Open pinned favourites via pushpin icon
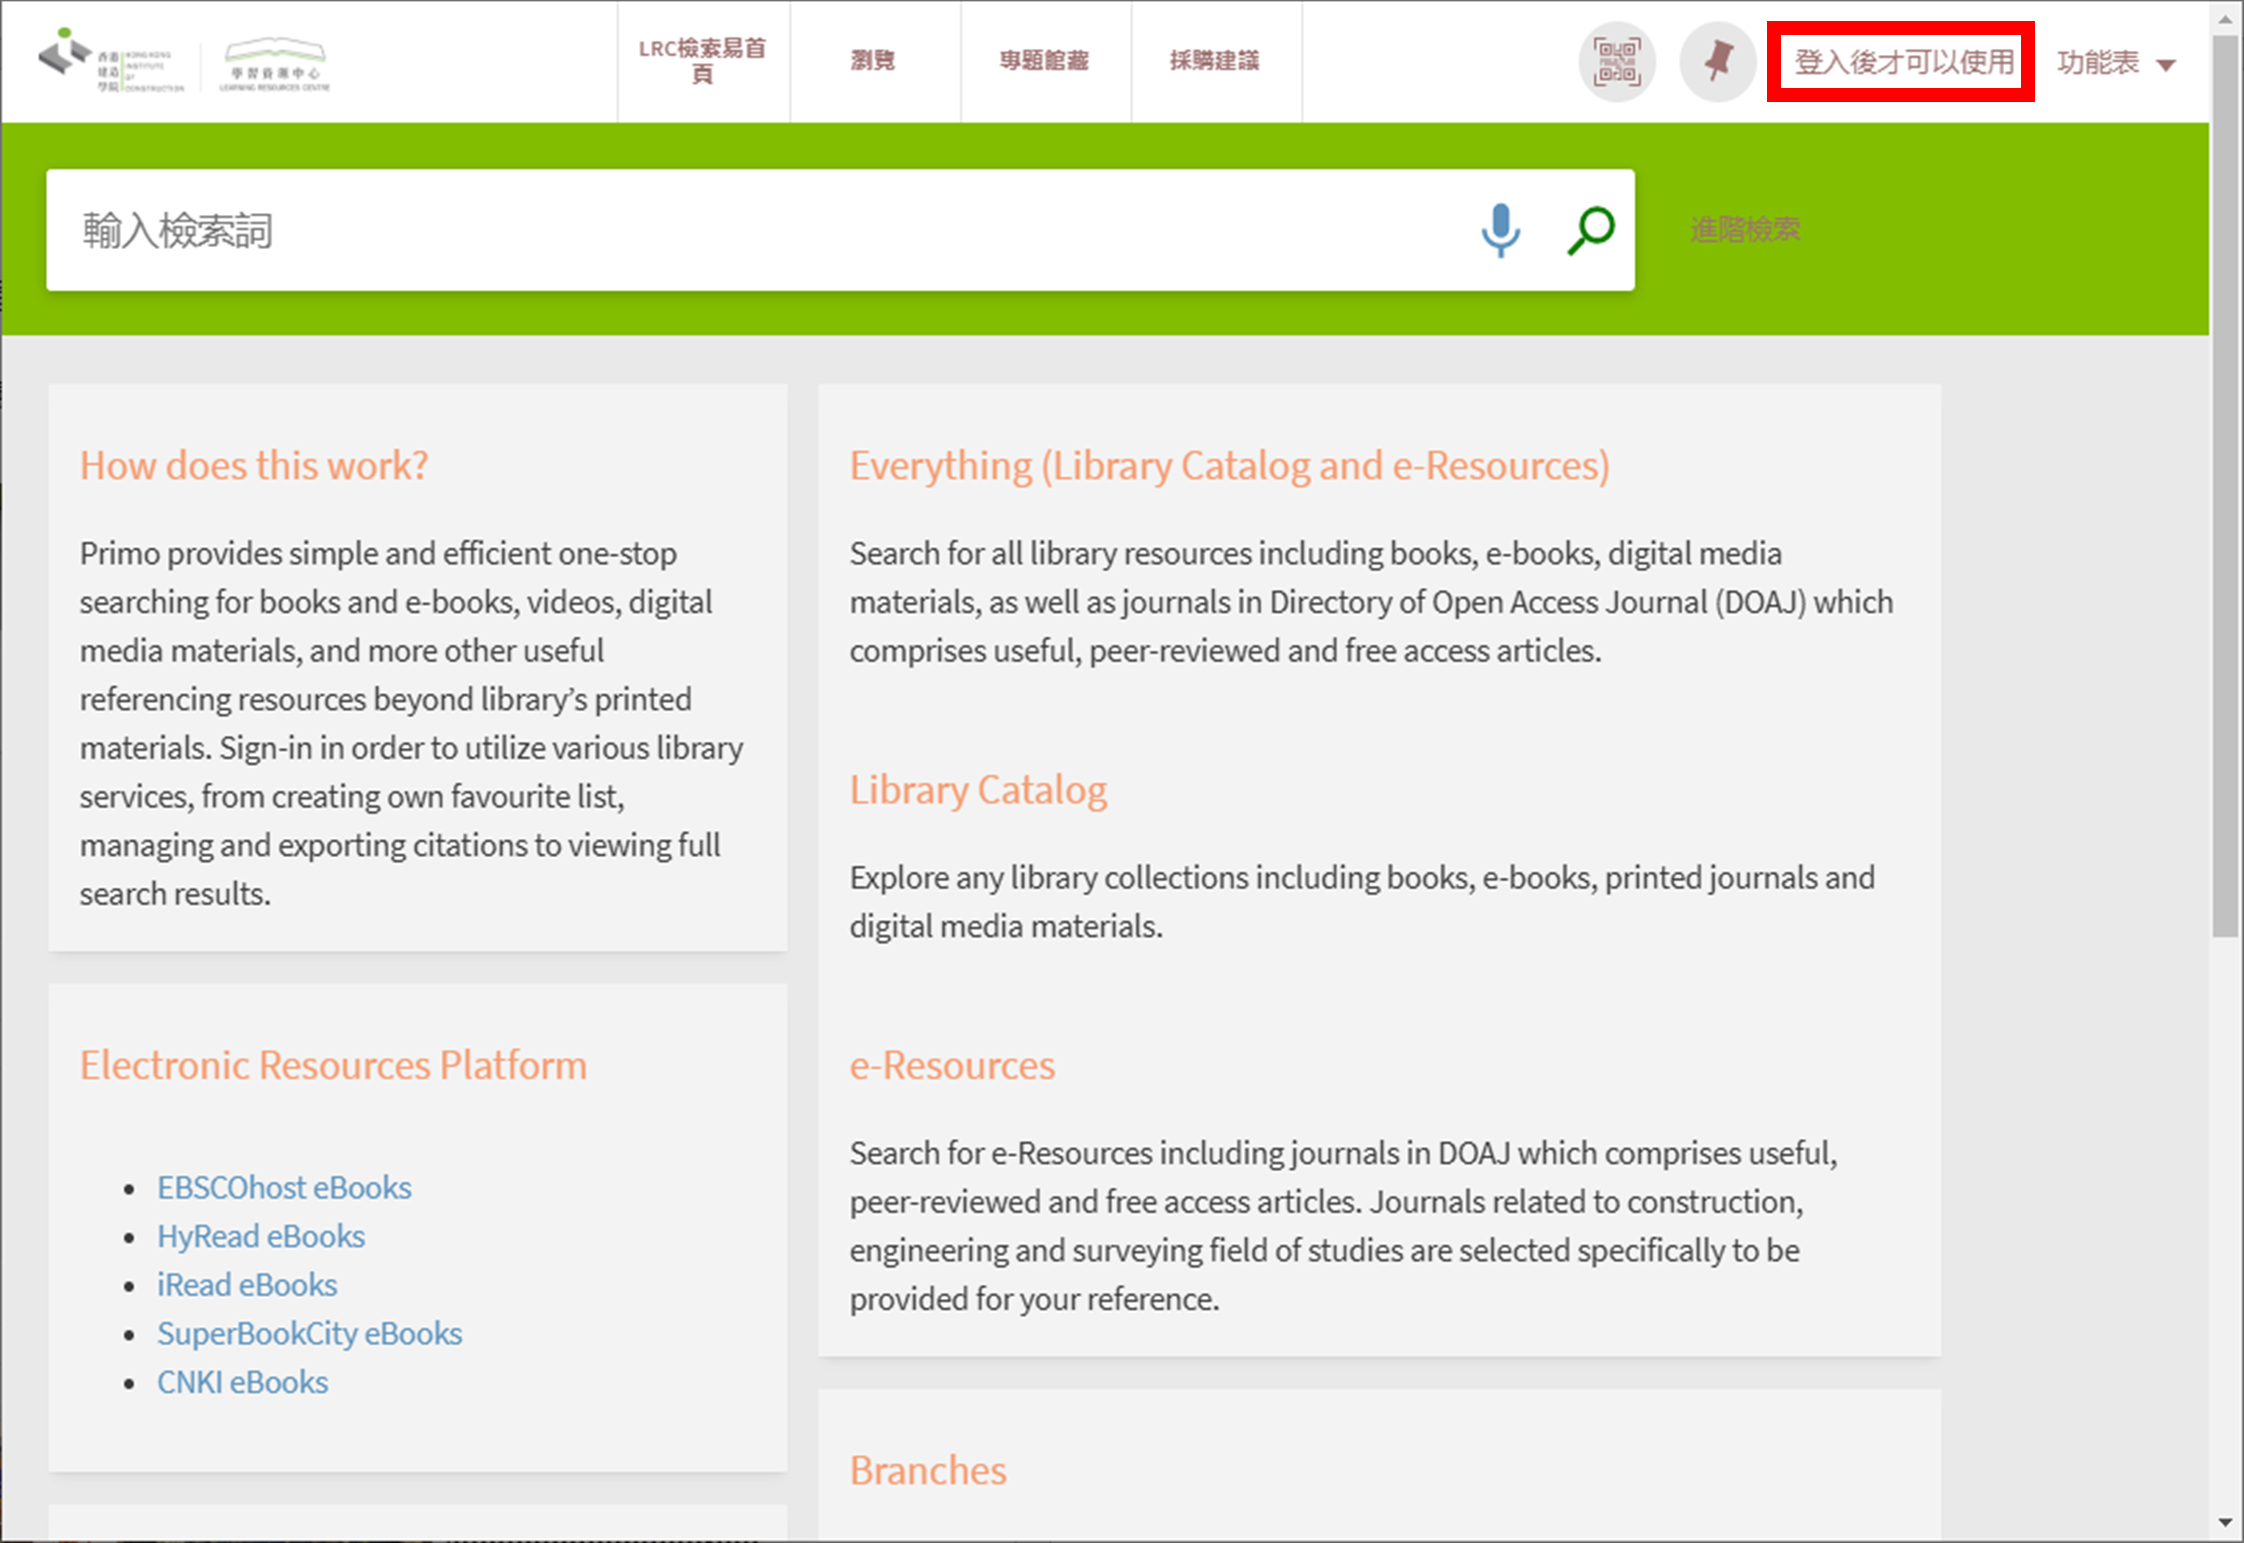Viewport: 2244px width, 1543px height. pos(1717,62)
